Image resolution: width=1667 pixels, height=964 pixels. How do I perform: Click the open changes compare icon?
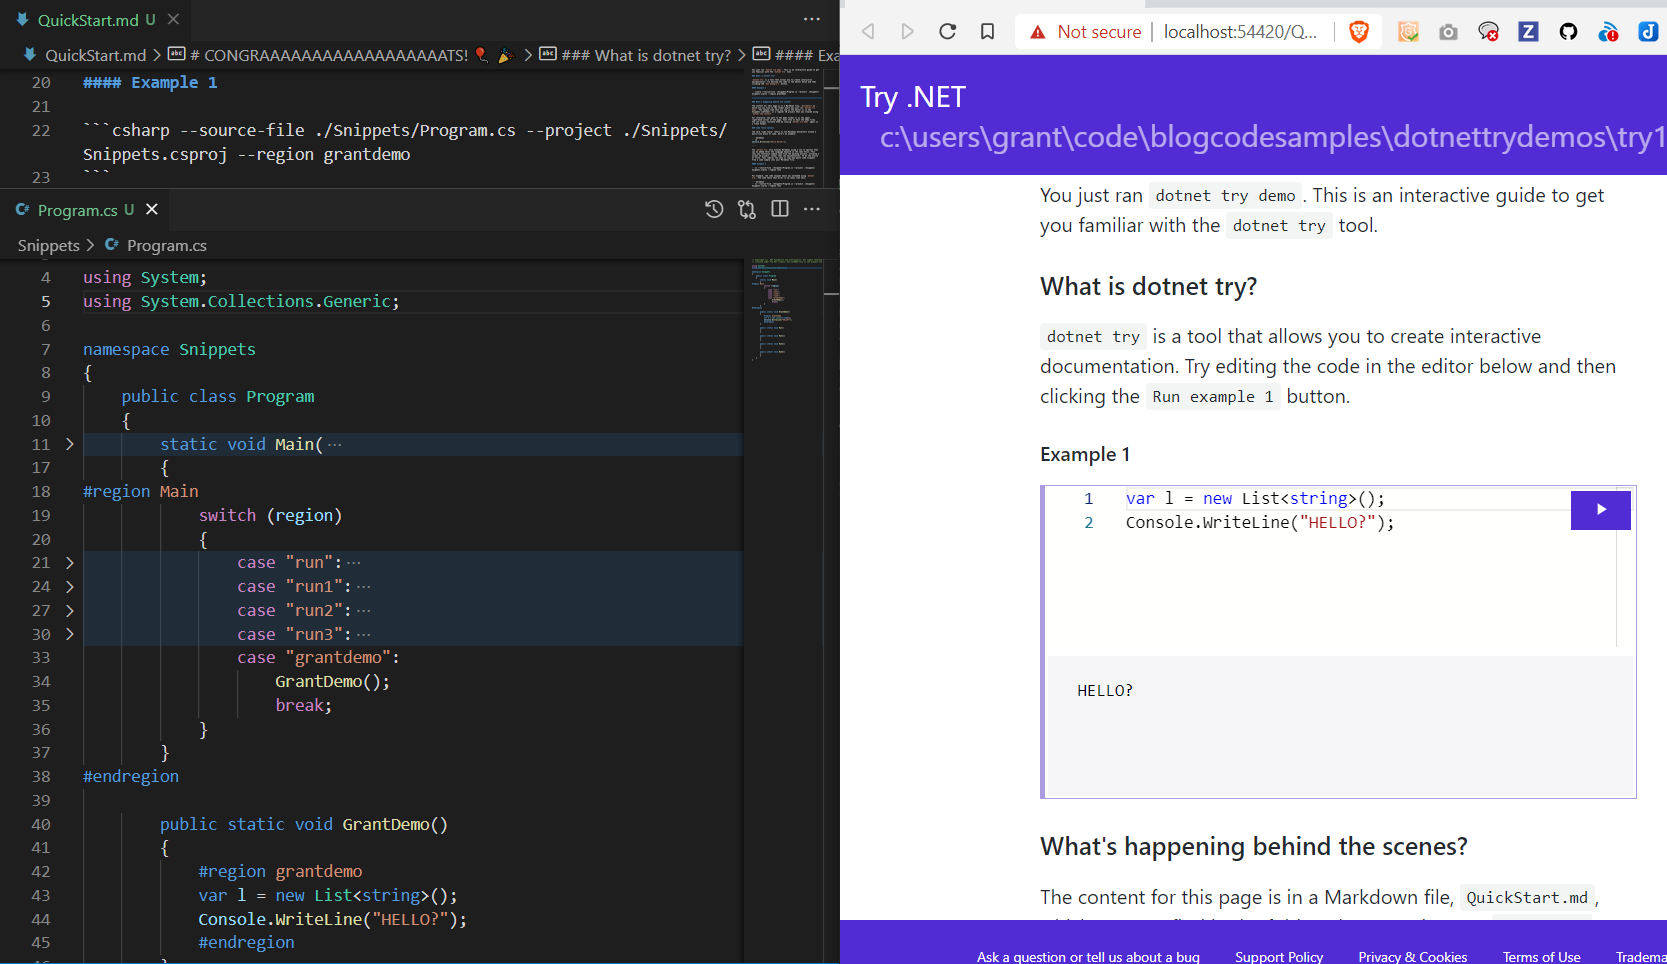[x=747, y=209]
